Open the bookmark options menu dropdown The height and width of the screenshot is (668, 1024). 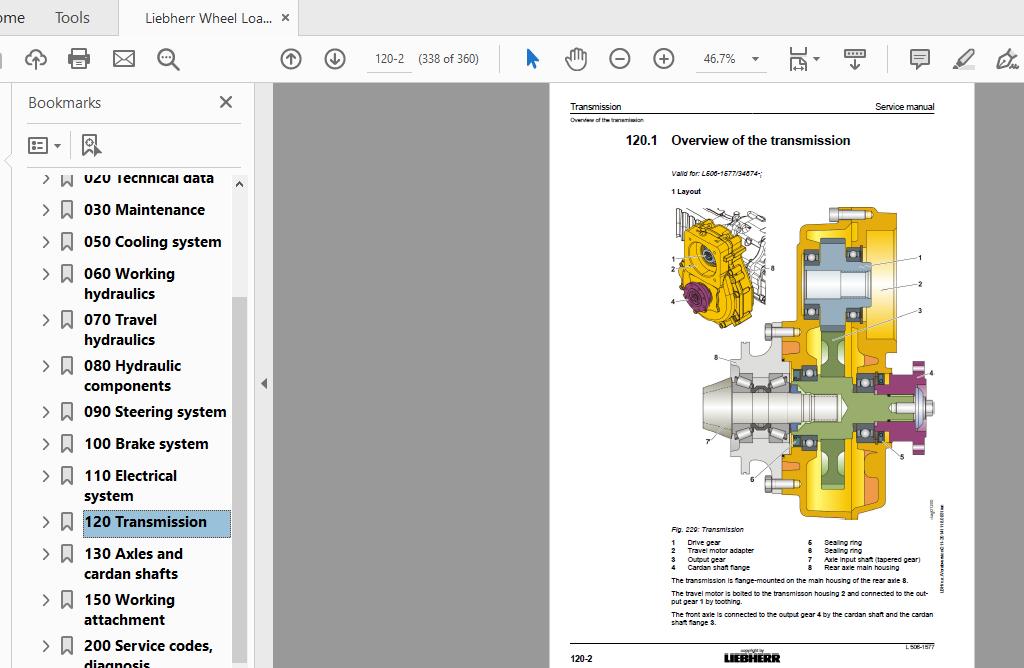pyautogui.click(x=44, y=144)
